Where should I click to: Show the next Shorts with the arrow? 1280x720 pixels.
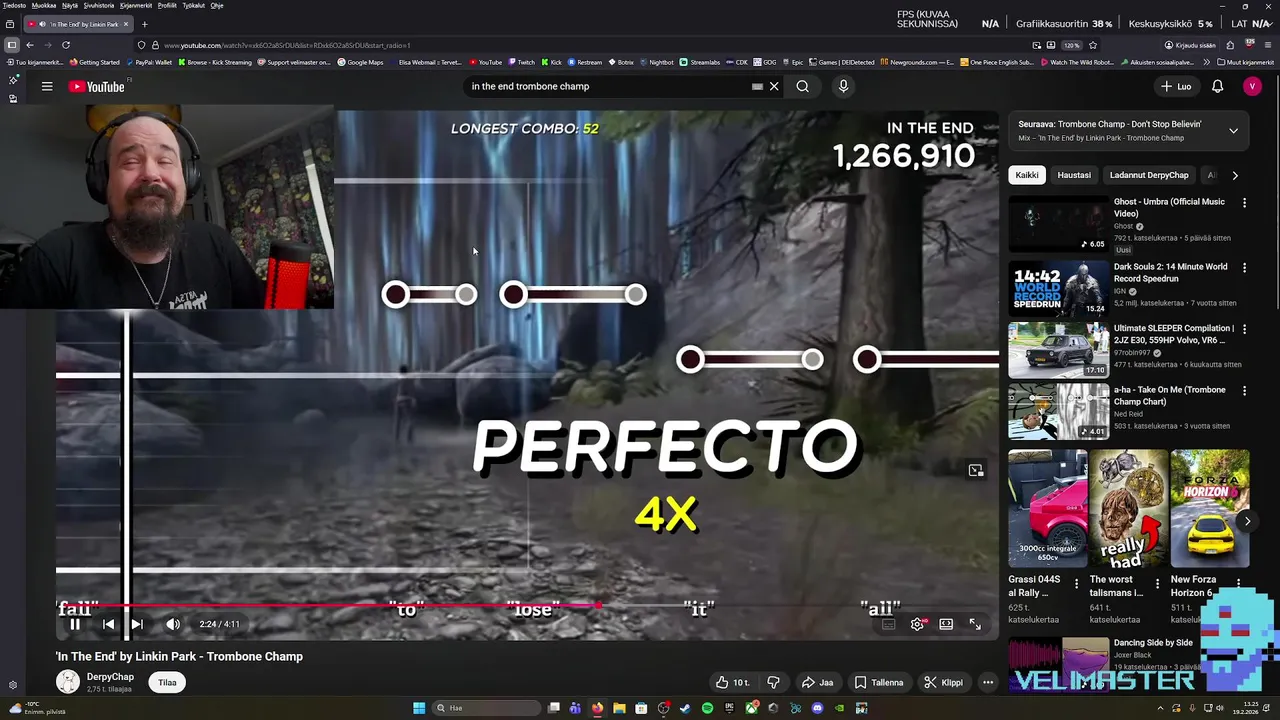[1247, 521]
